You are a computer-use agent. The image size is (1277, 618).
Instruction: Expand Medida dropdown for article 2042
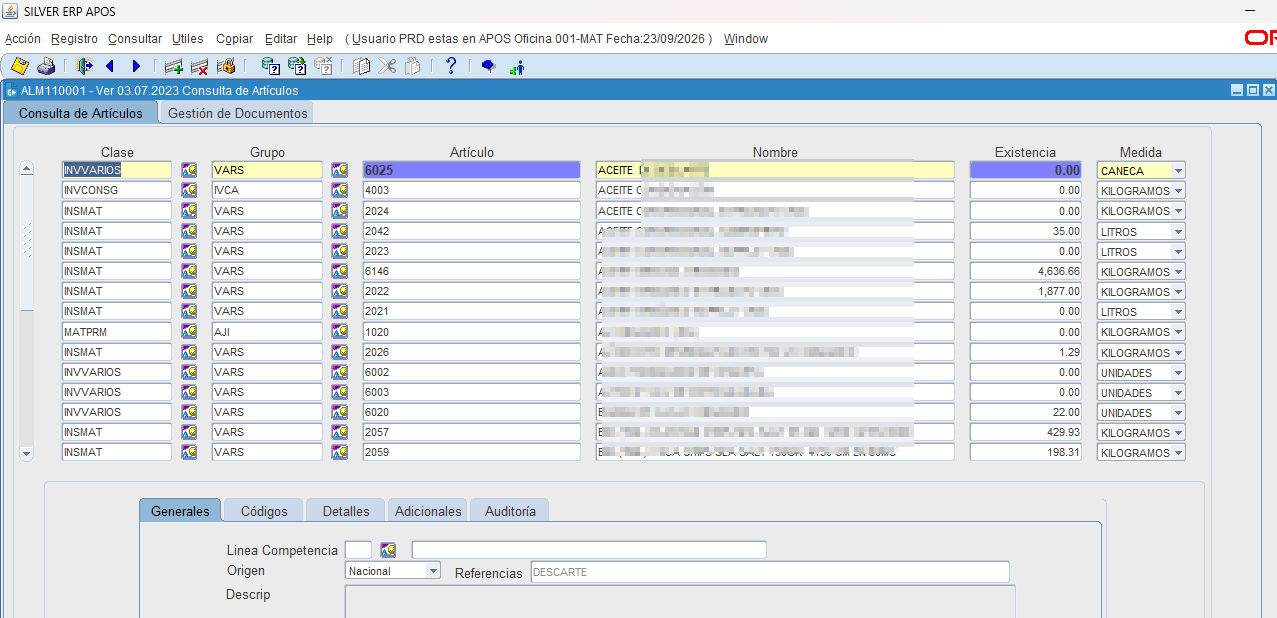tap(1179, 231)
